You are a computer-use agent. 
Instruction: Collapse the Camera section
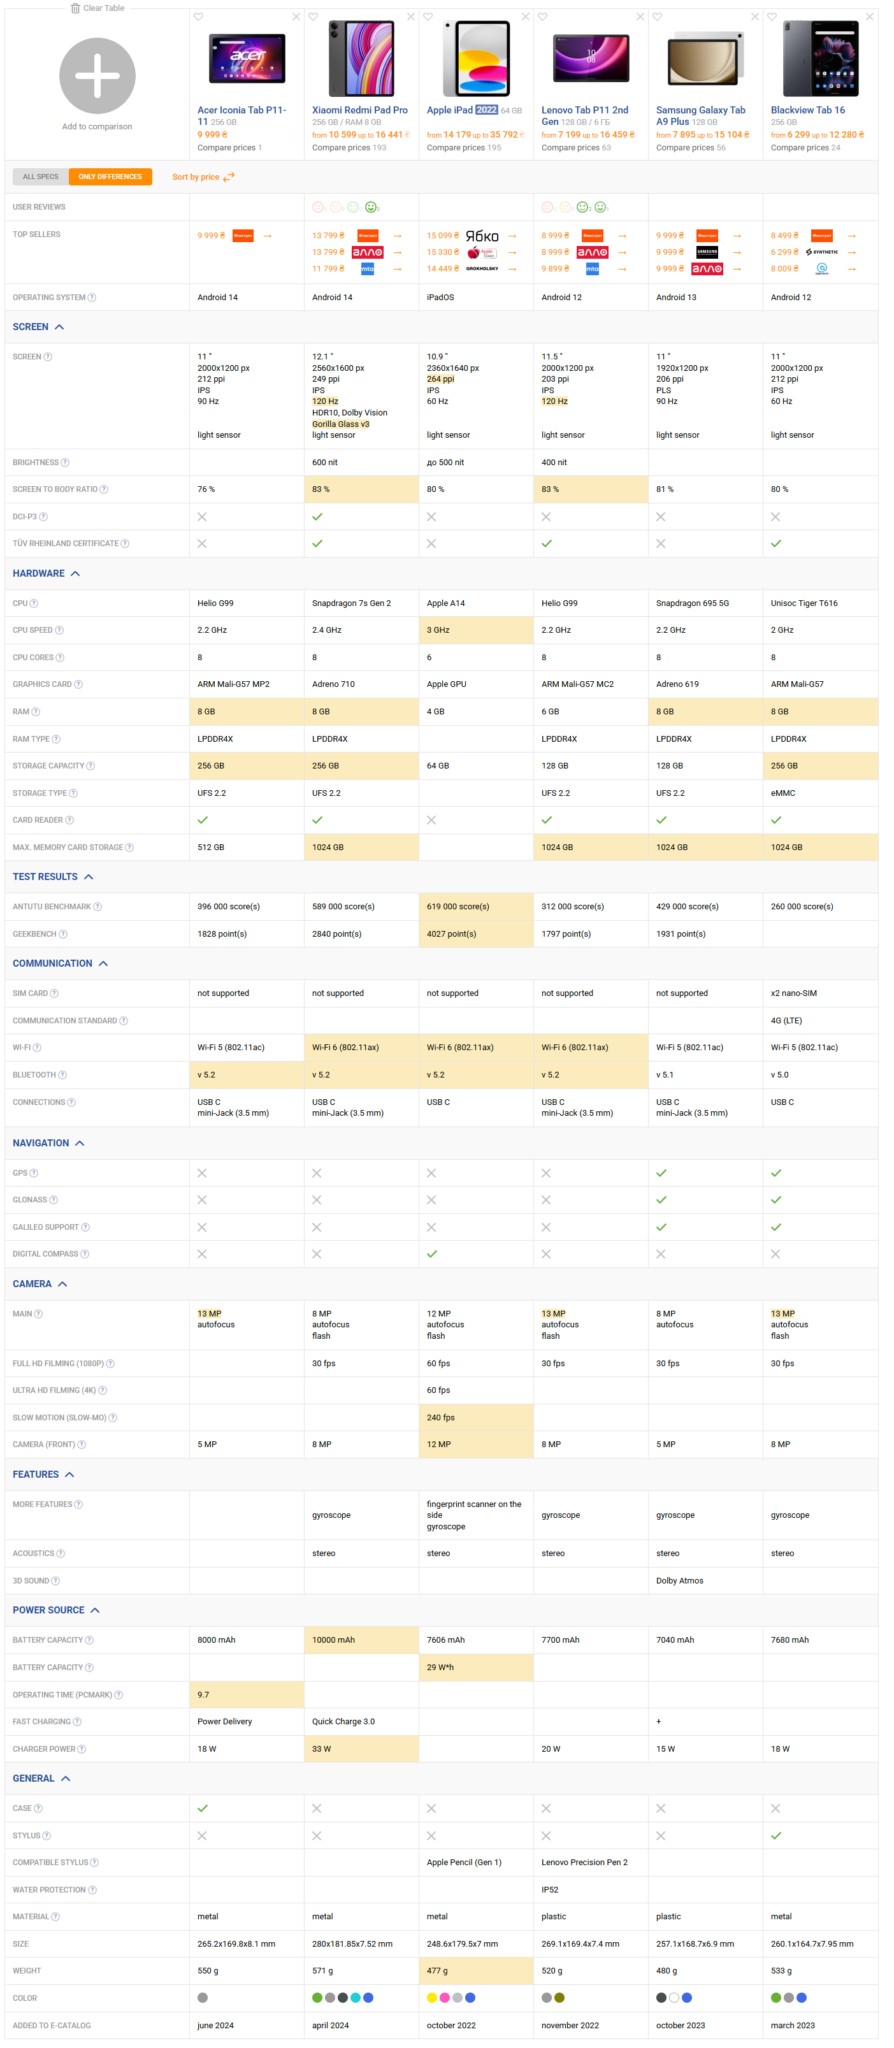62,1284
